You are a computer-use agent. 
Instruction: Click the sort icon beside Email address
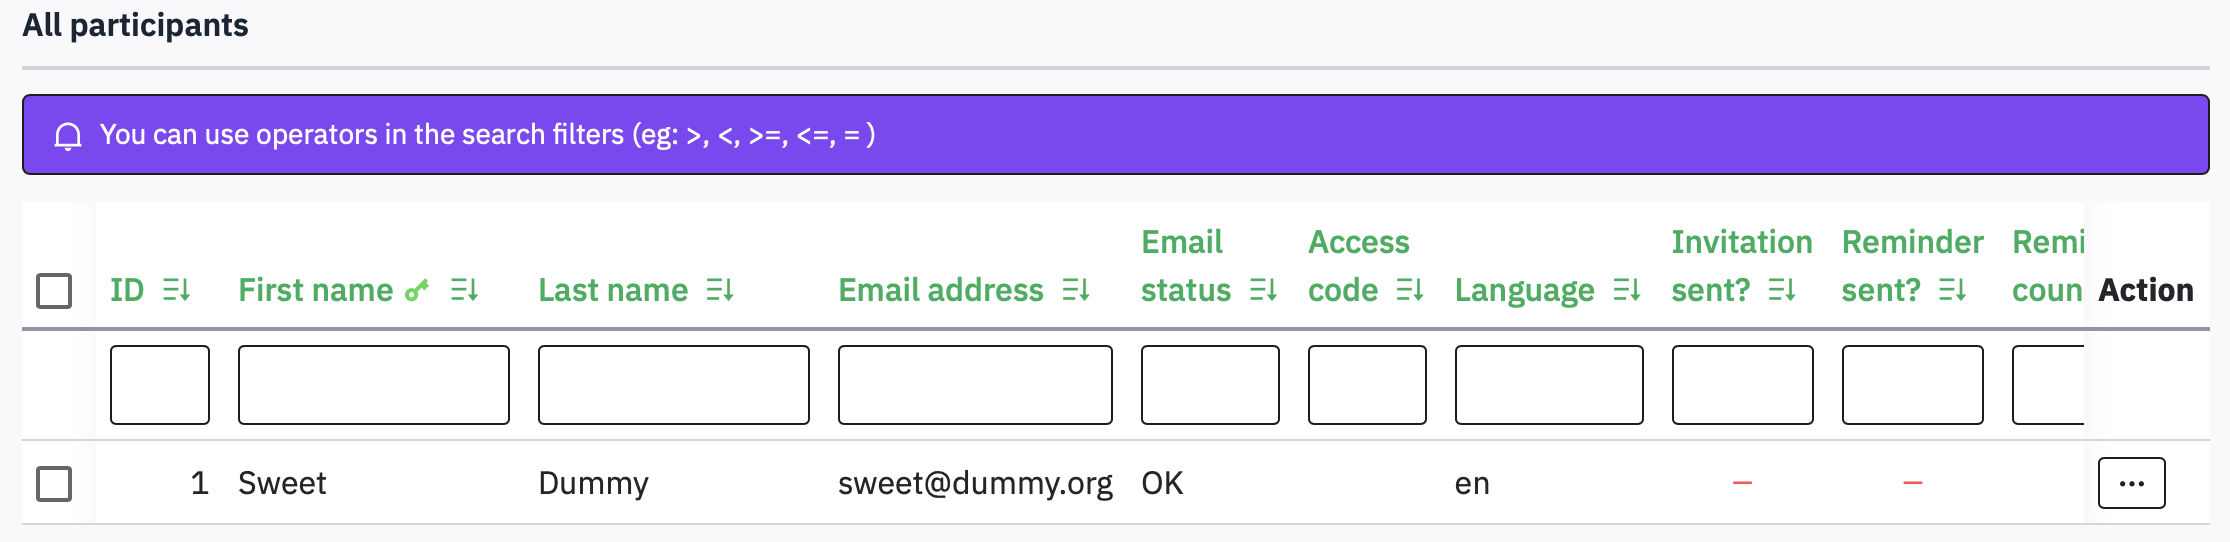1076,290
